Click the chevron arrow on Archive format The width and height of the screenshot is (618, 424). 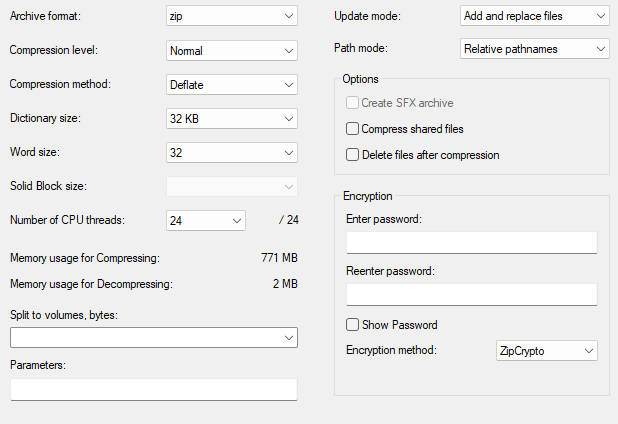click(289, 16)
